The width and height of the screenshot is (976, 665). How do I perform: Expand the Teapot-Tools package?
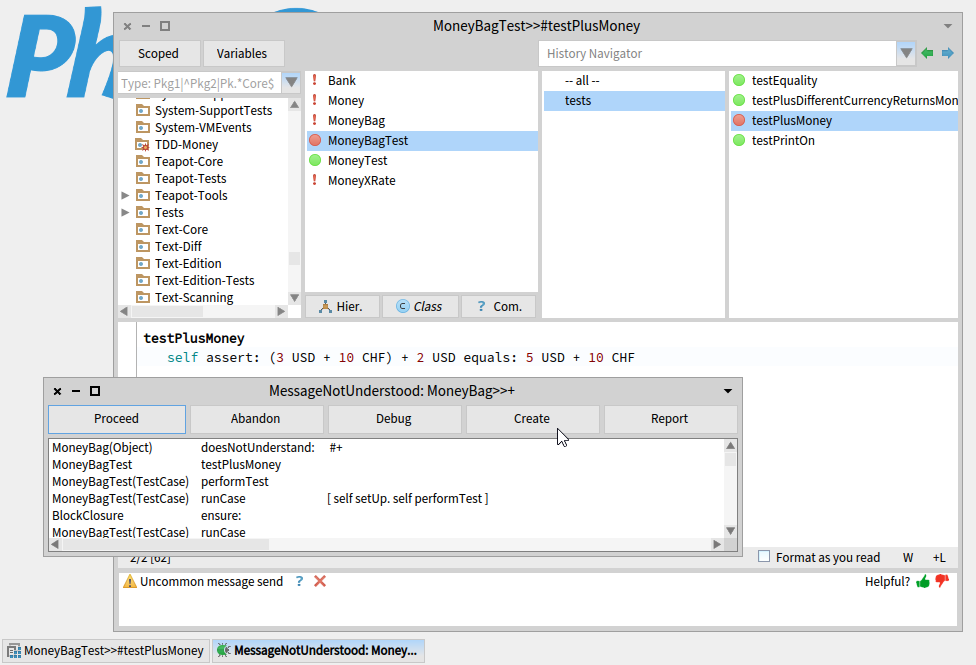(125, 196)
